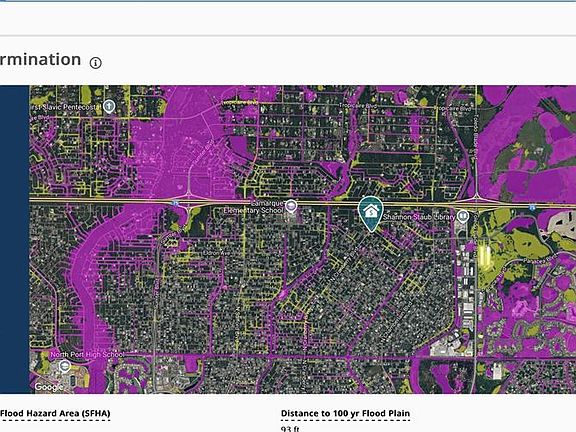Select the Shannon Staub Library map label
576x432 pixels.
point(419,217)
